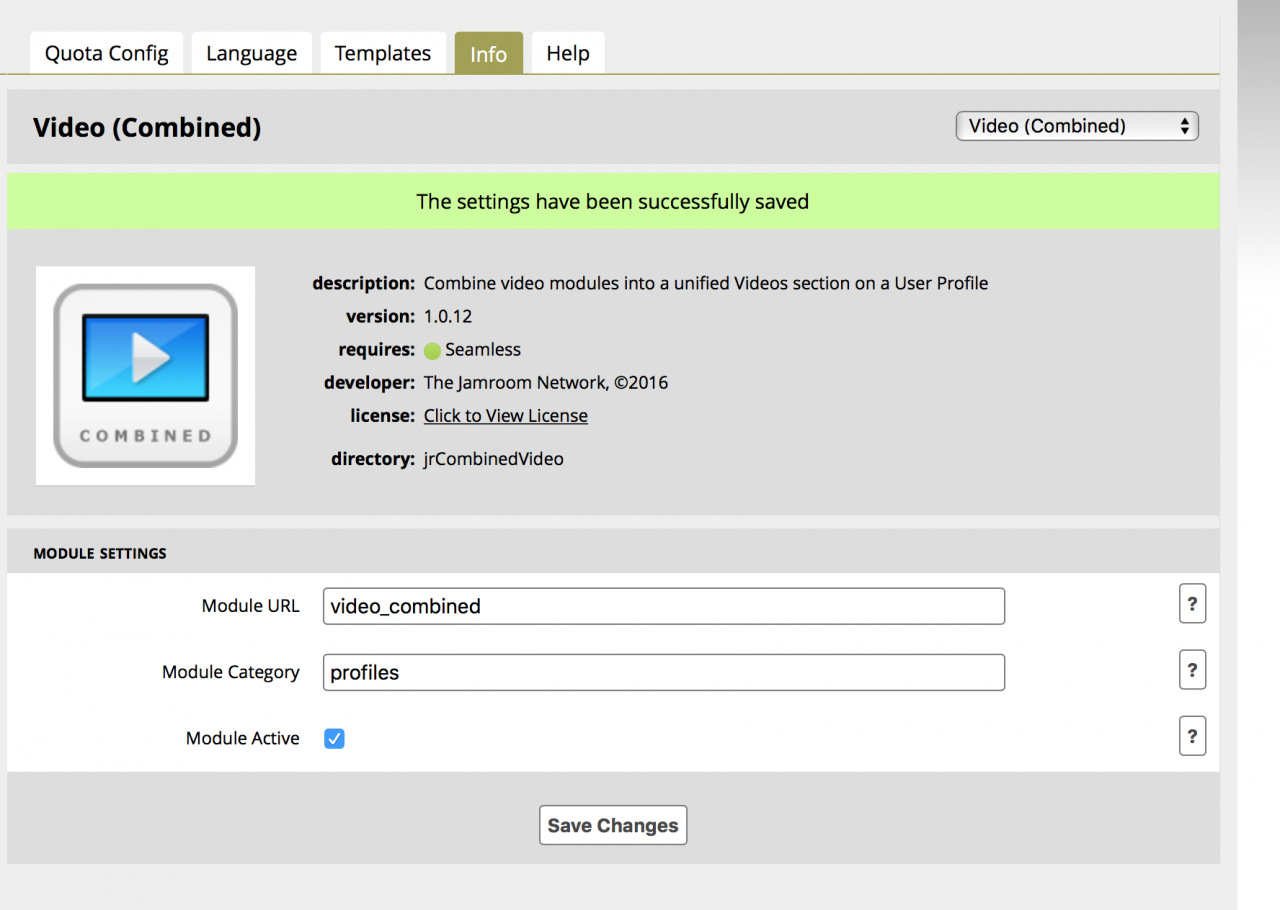Uncheck the Module Active checkbox
The image size is (1280, 910).
pyautogui.click(x=334, y=739)
